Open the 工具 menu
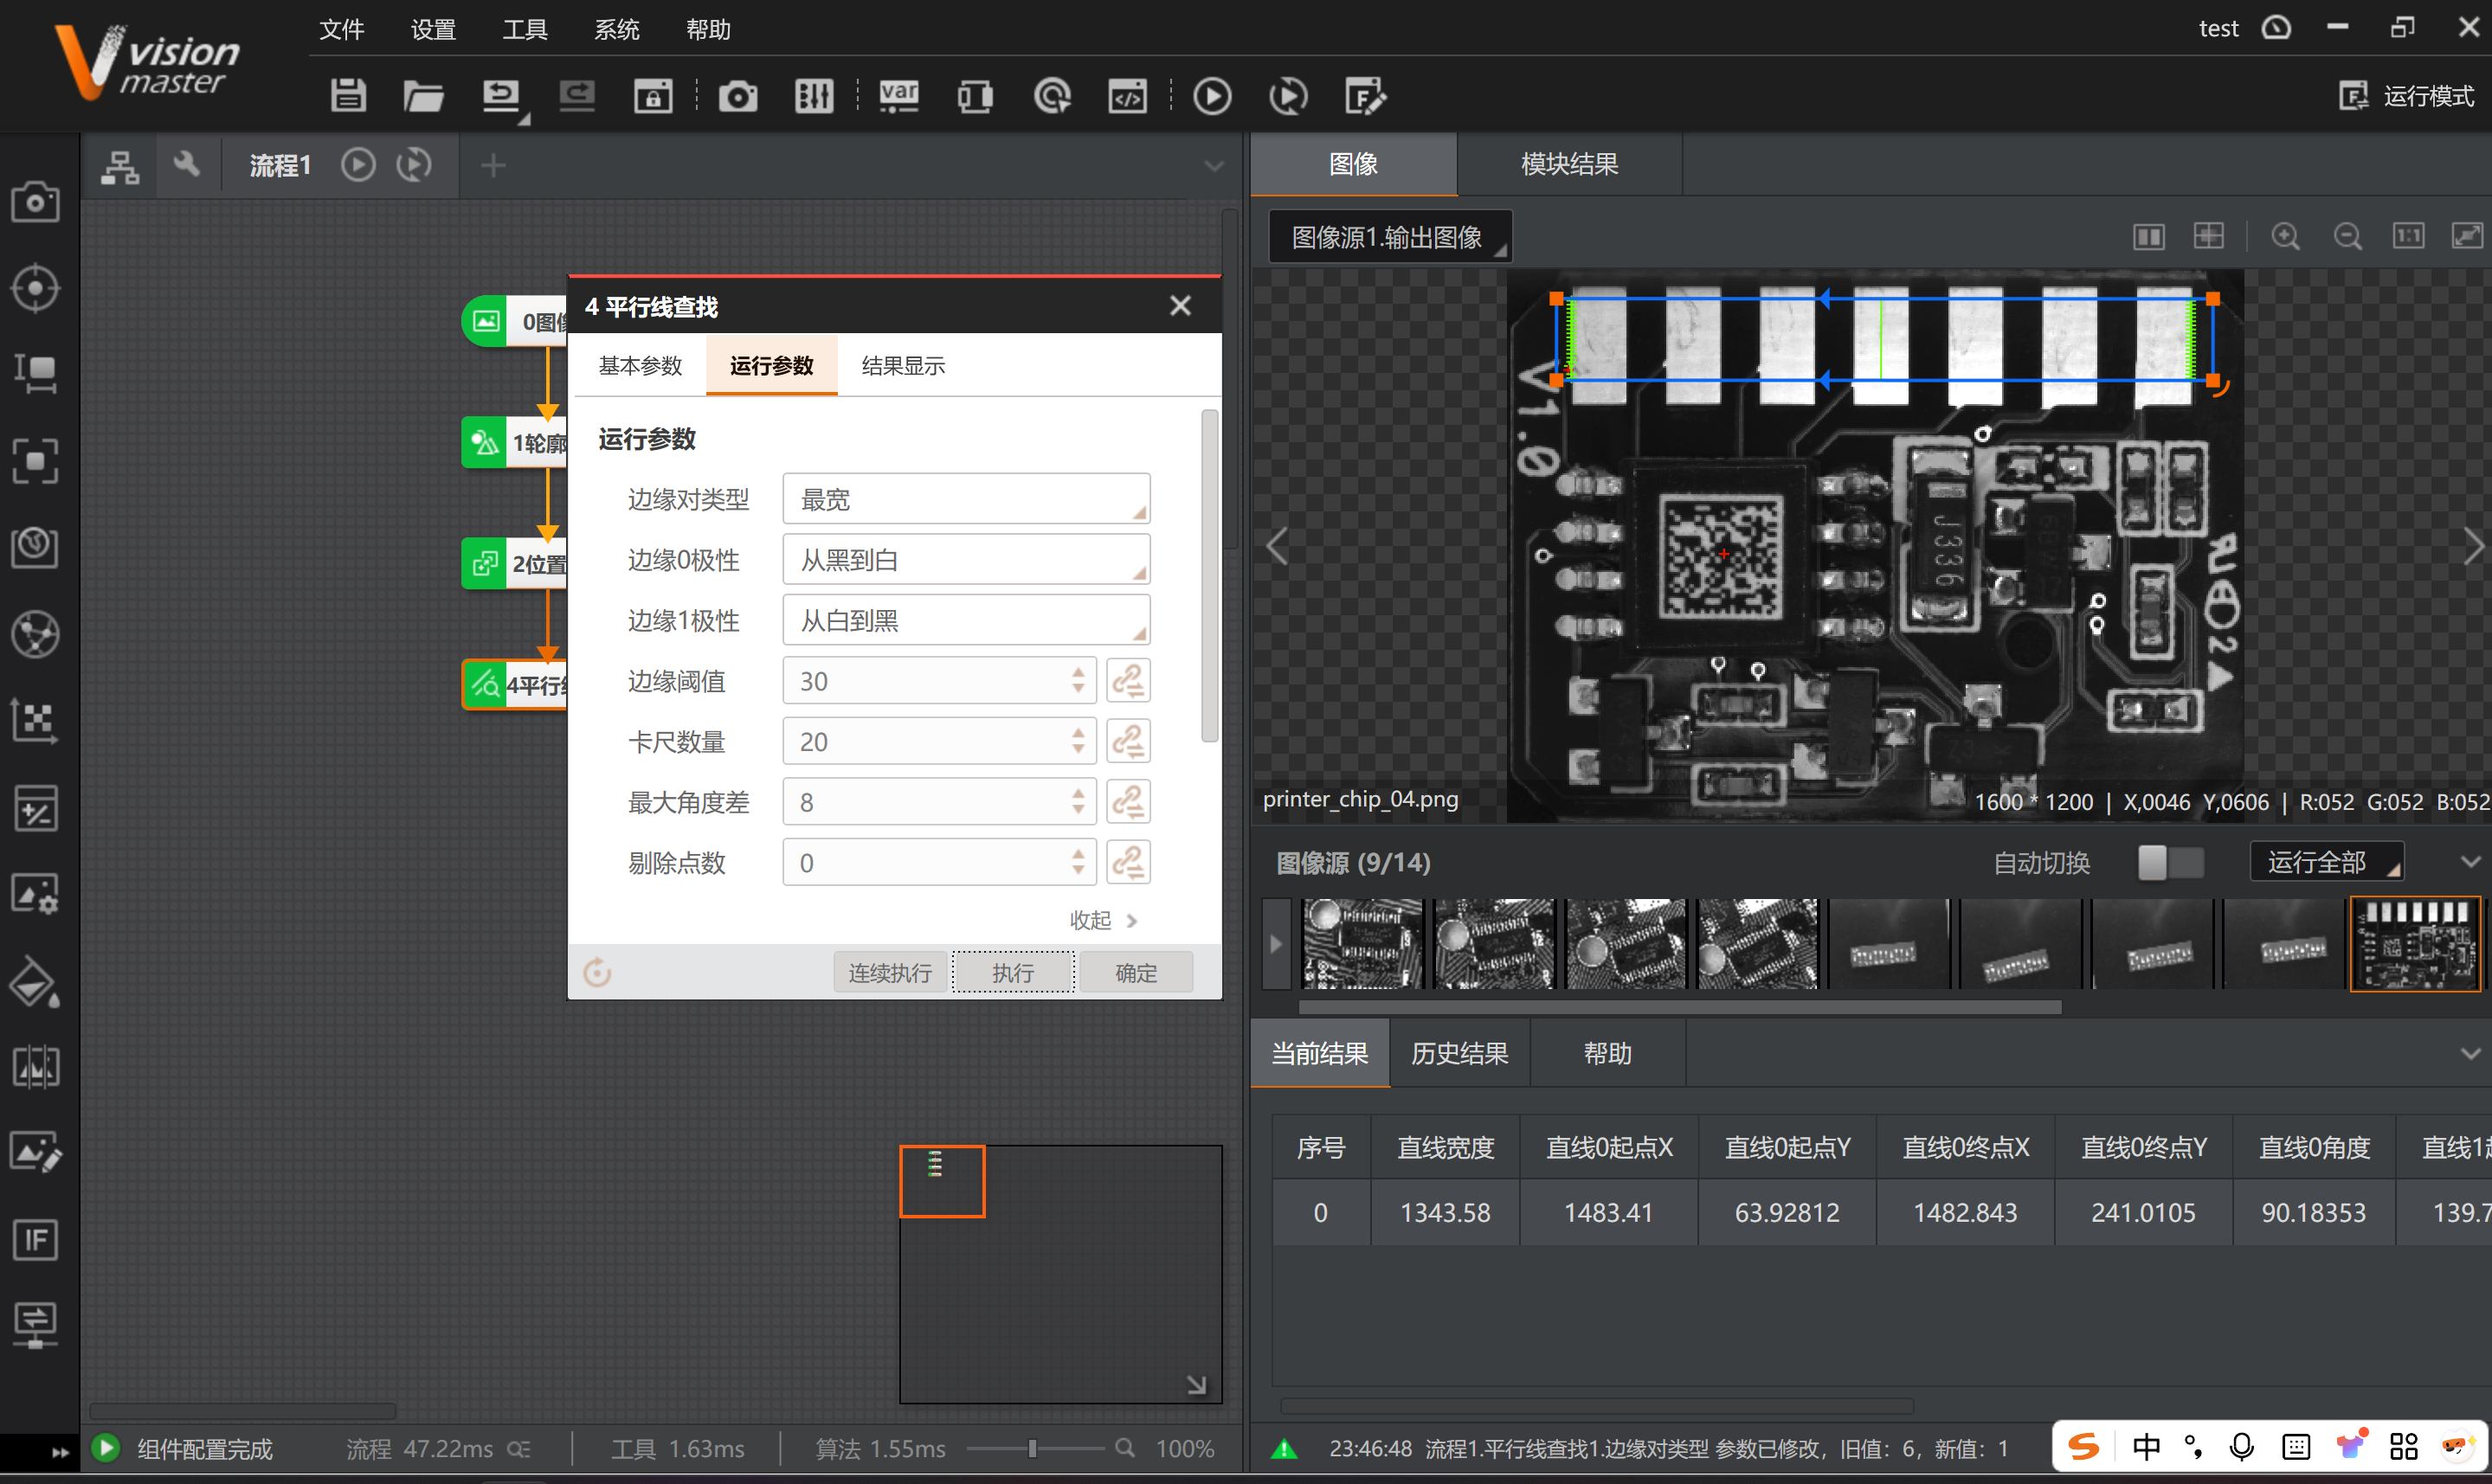2492x1484 pixels. click(x=524, y=30)
